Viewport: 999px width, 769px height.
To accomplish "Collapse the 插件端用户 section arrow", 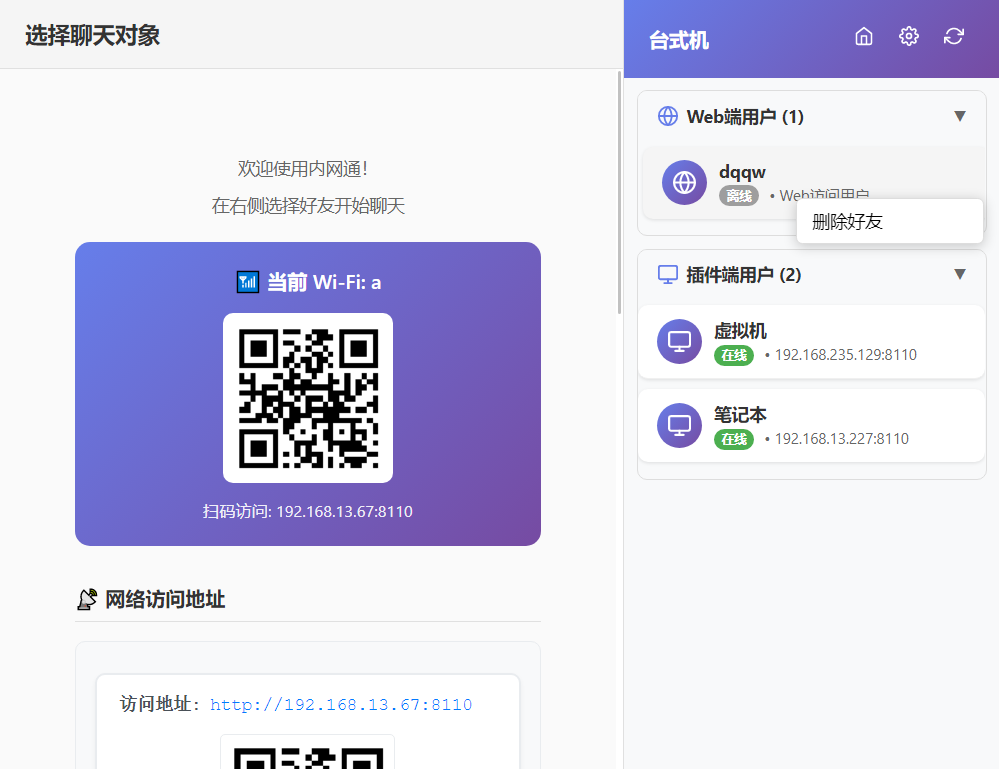I will tap(959, 274).
